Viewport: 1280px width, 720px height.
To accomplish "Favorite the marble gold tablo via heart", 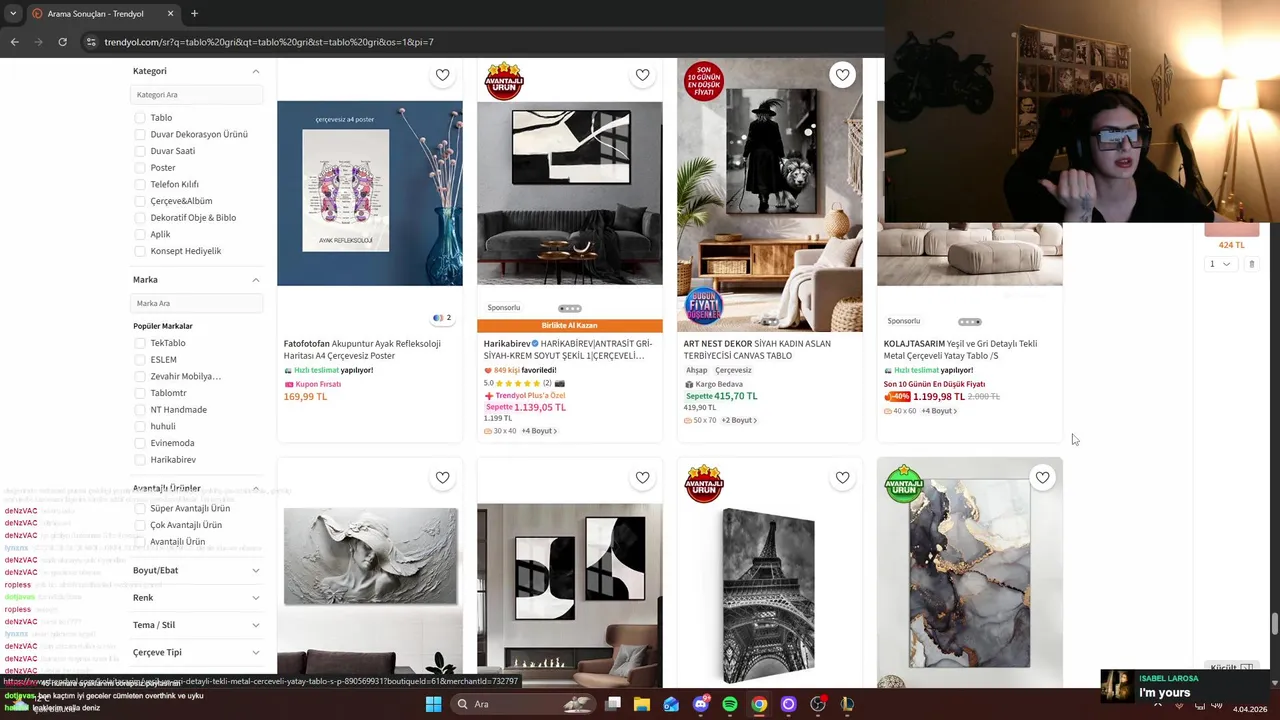I will (x=1042, y=478).
